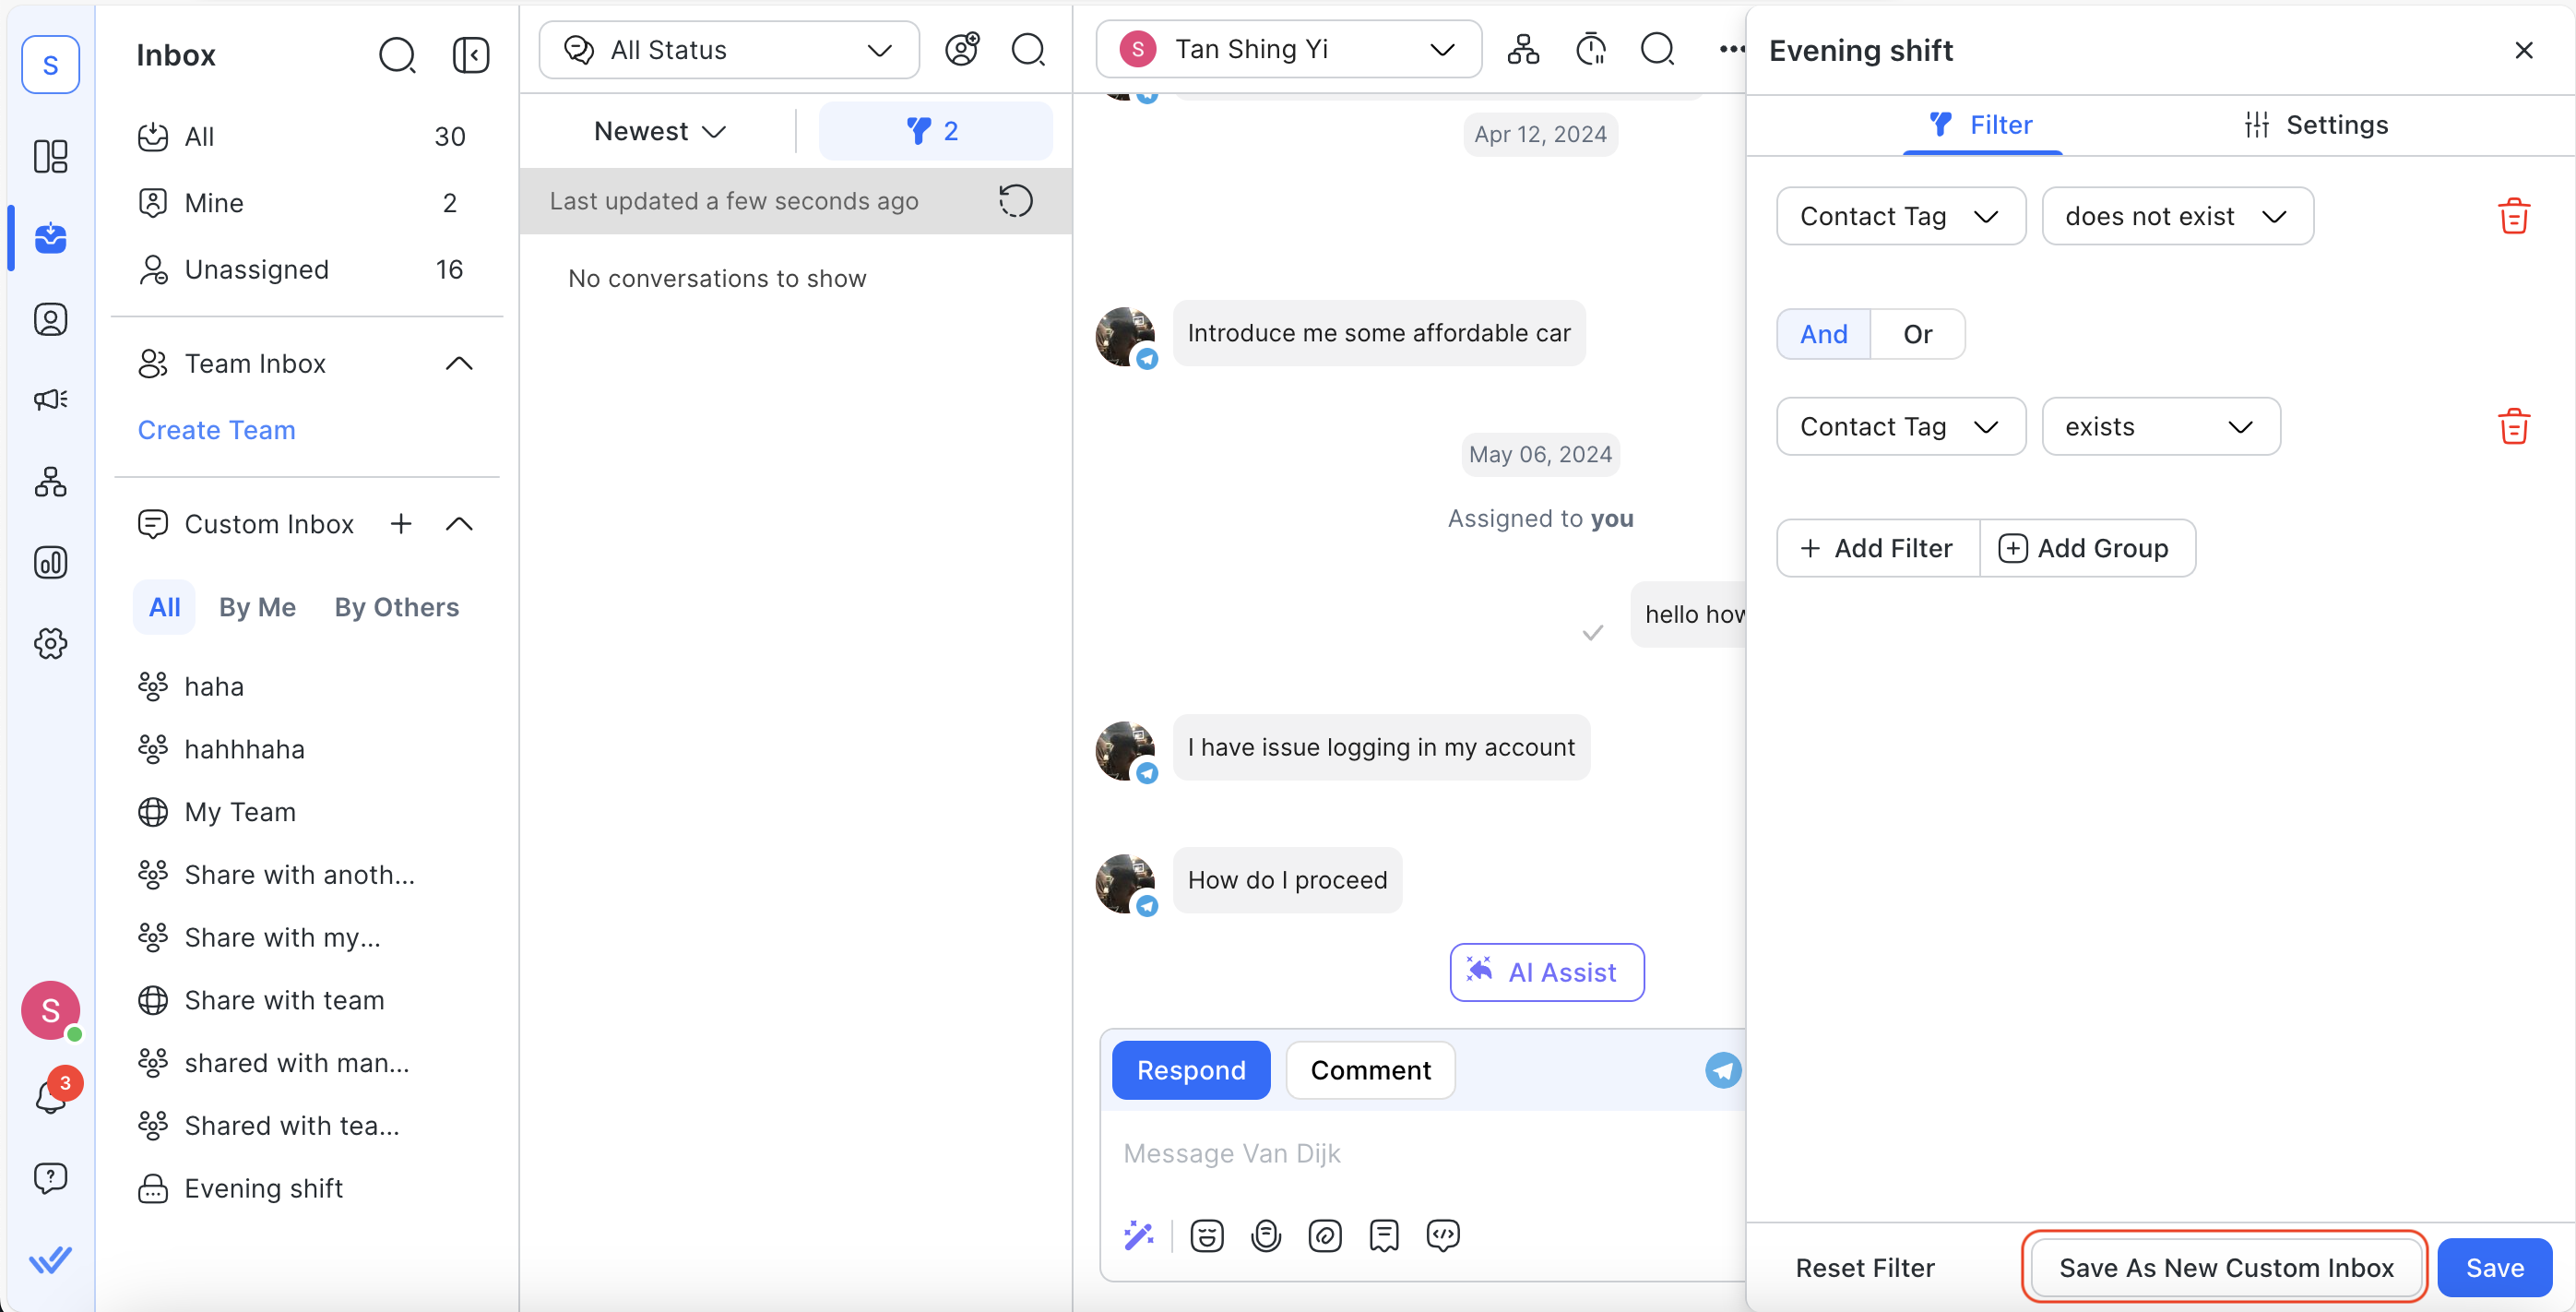
Task: Click the notifications bell icon
Action: tap(50, 1097)
